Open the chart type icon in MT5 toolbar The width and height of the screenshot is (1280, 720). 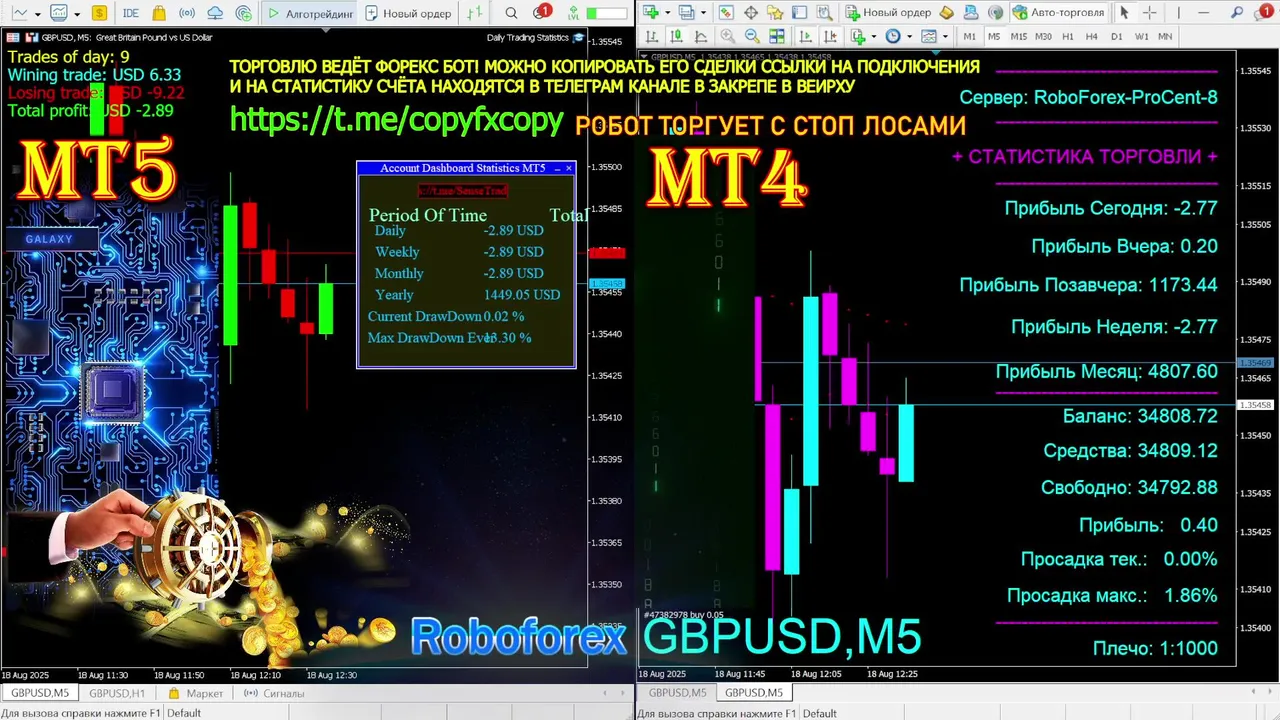[19, 13]
